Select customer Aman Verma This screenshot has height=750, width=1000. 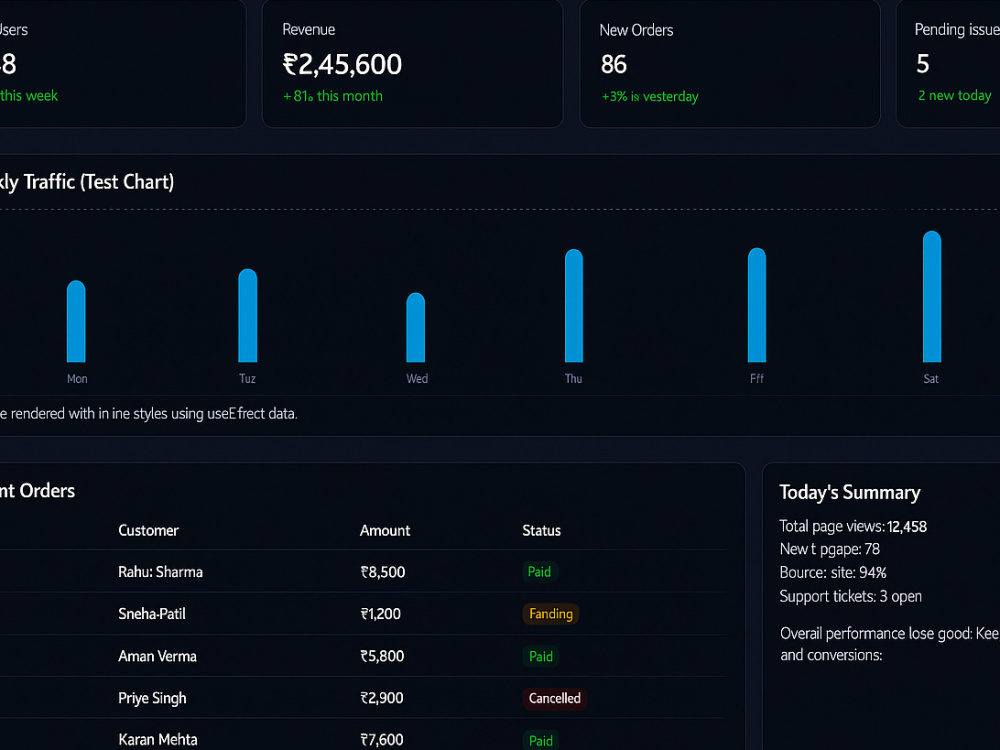click(x=158, y=656)
